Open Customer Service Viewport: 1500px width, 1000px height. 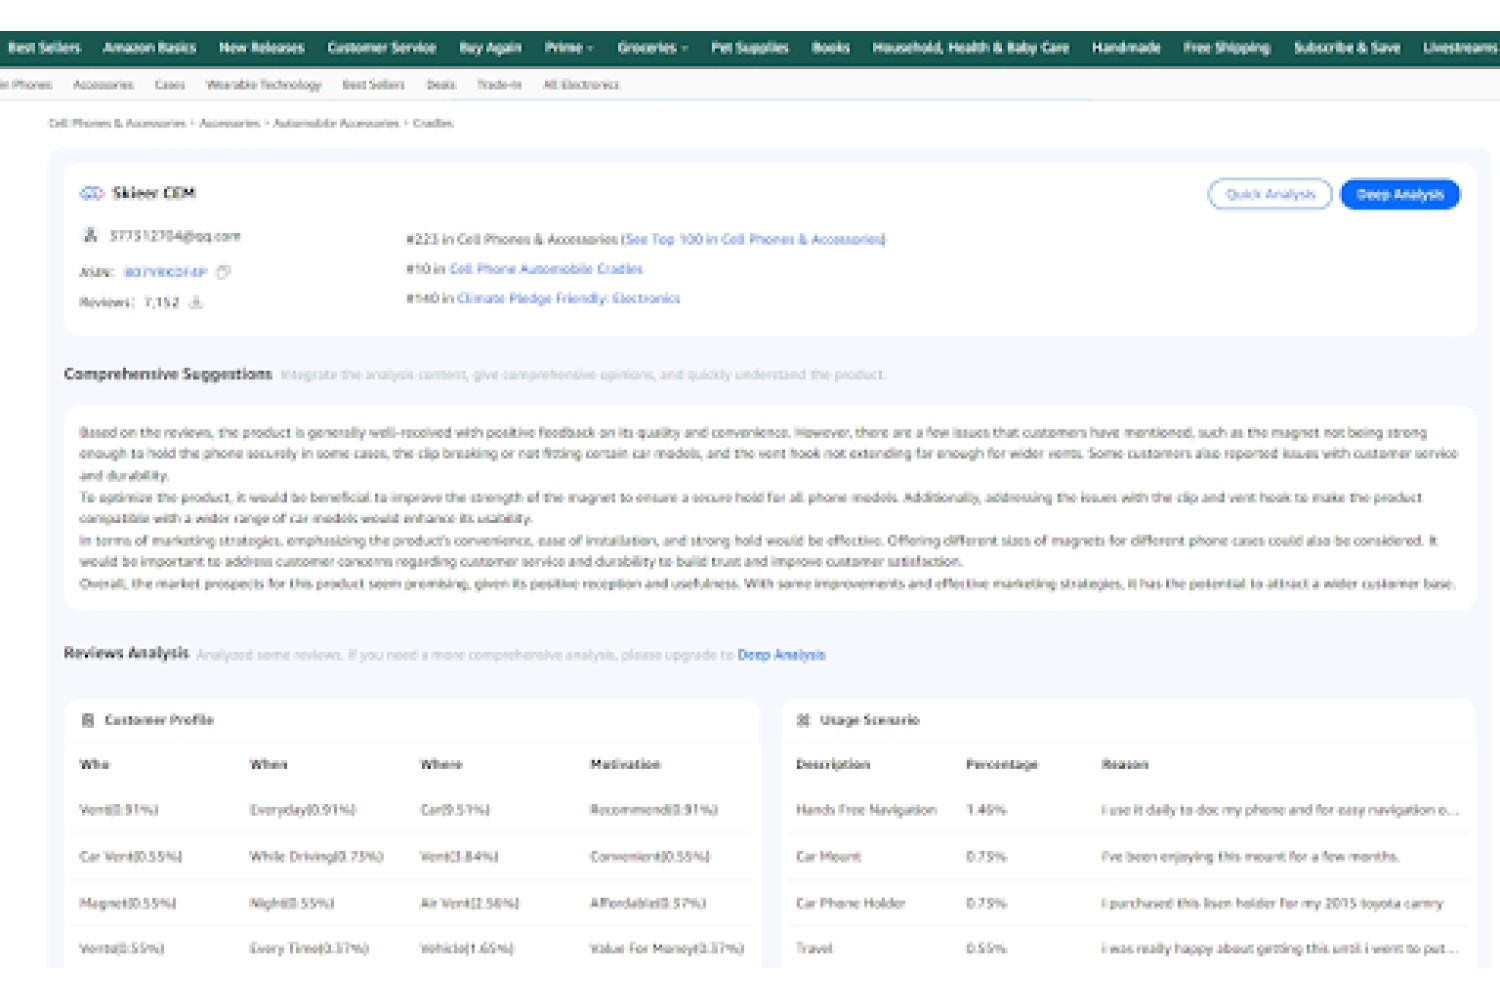click(x=381, y=47)
